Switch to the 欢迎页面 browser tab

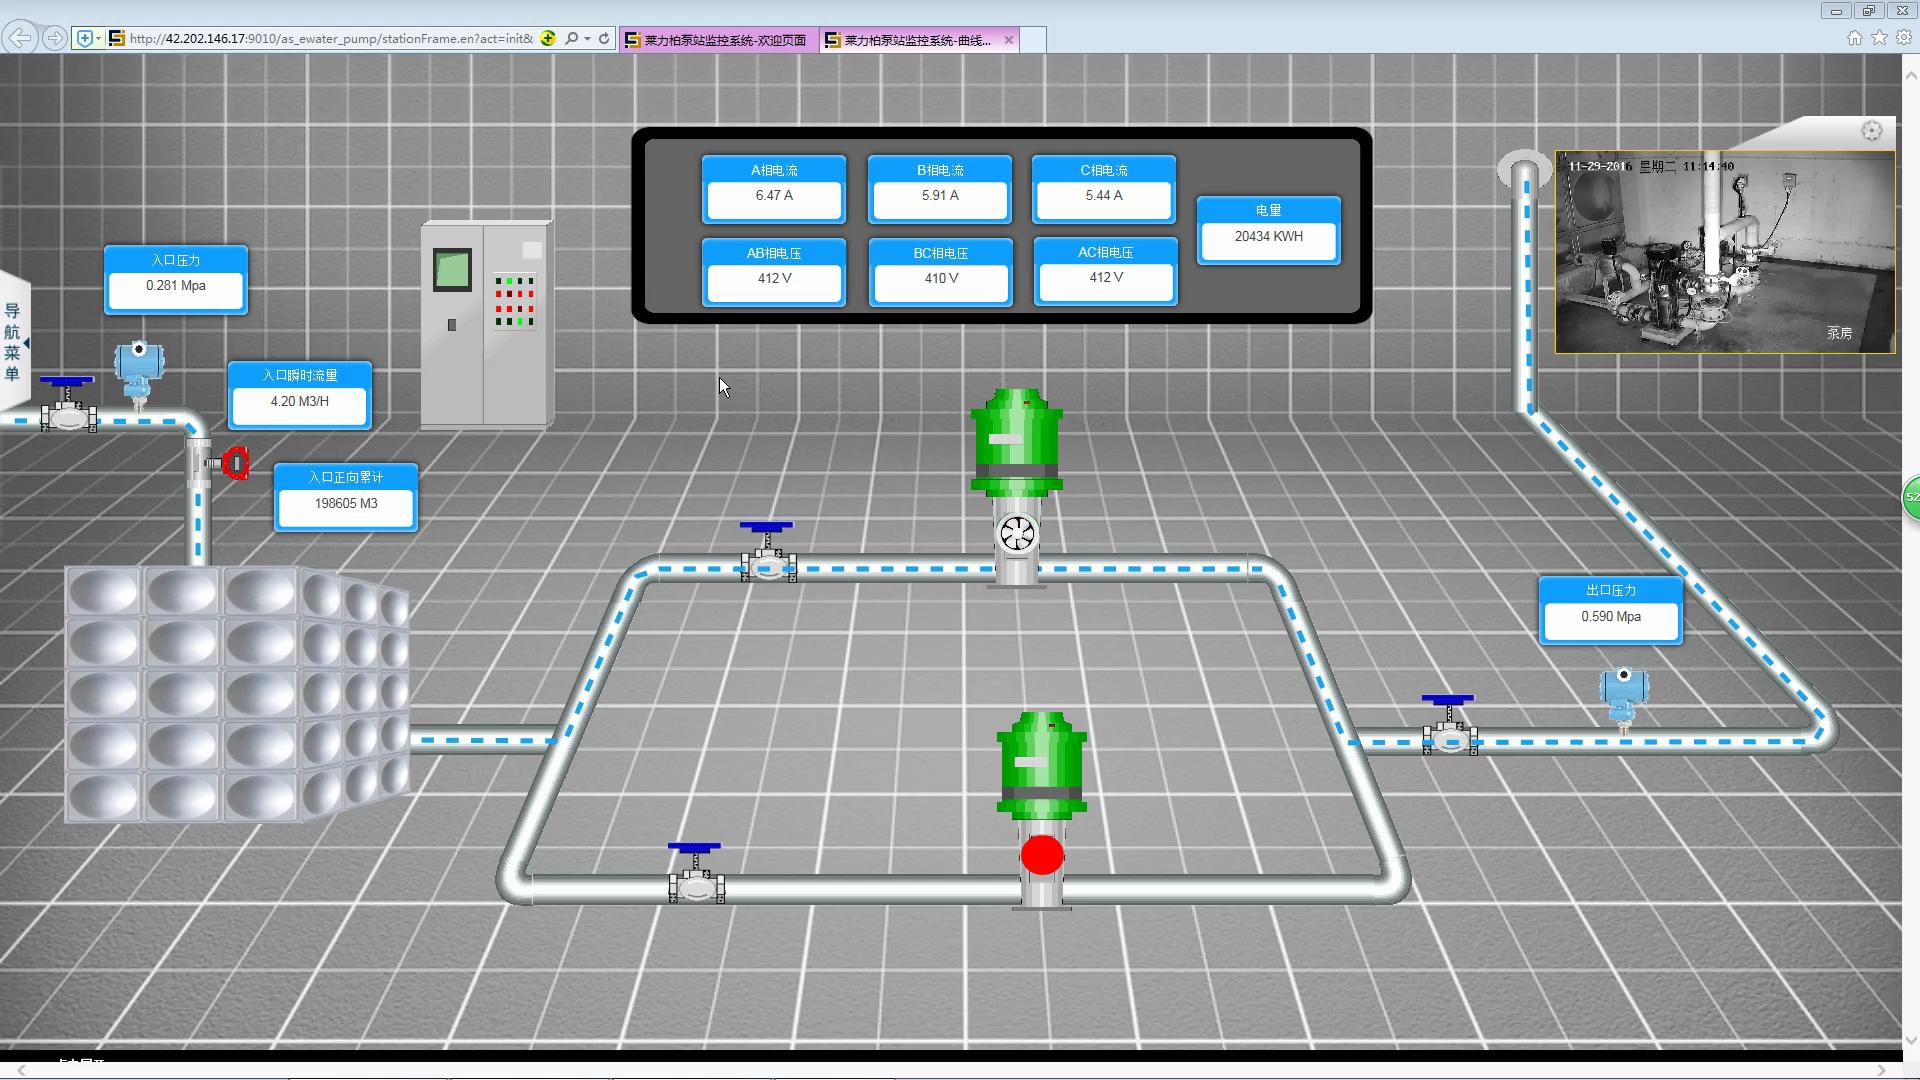point(717,40)
